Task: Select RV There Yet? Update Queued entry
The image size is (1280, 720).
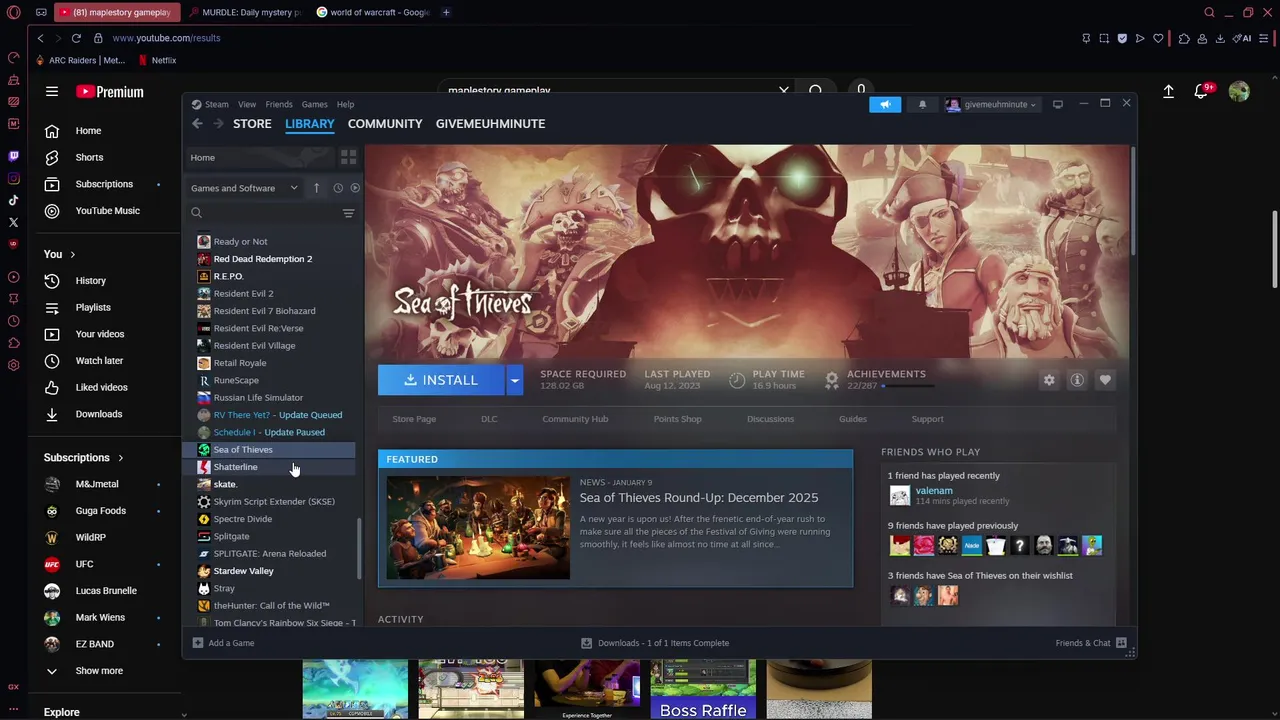Action: pos(277,415)
